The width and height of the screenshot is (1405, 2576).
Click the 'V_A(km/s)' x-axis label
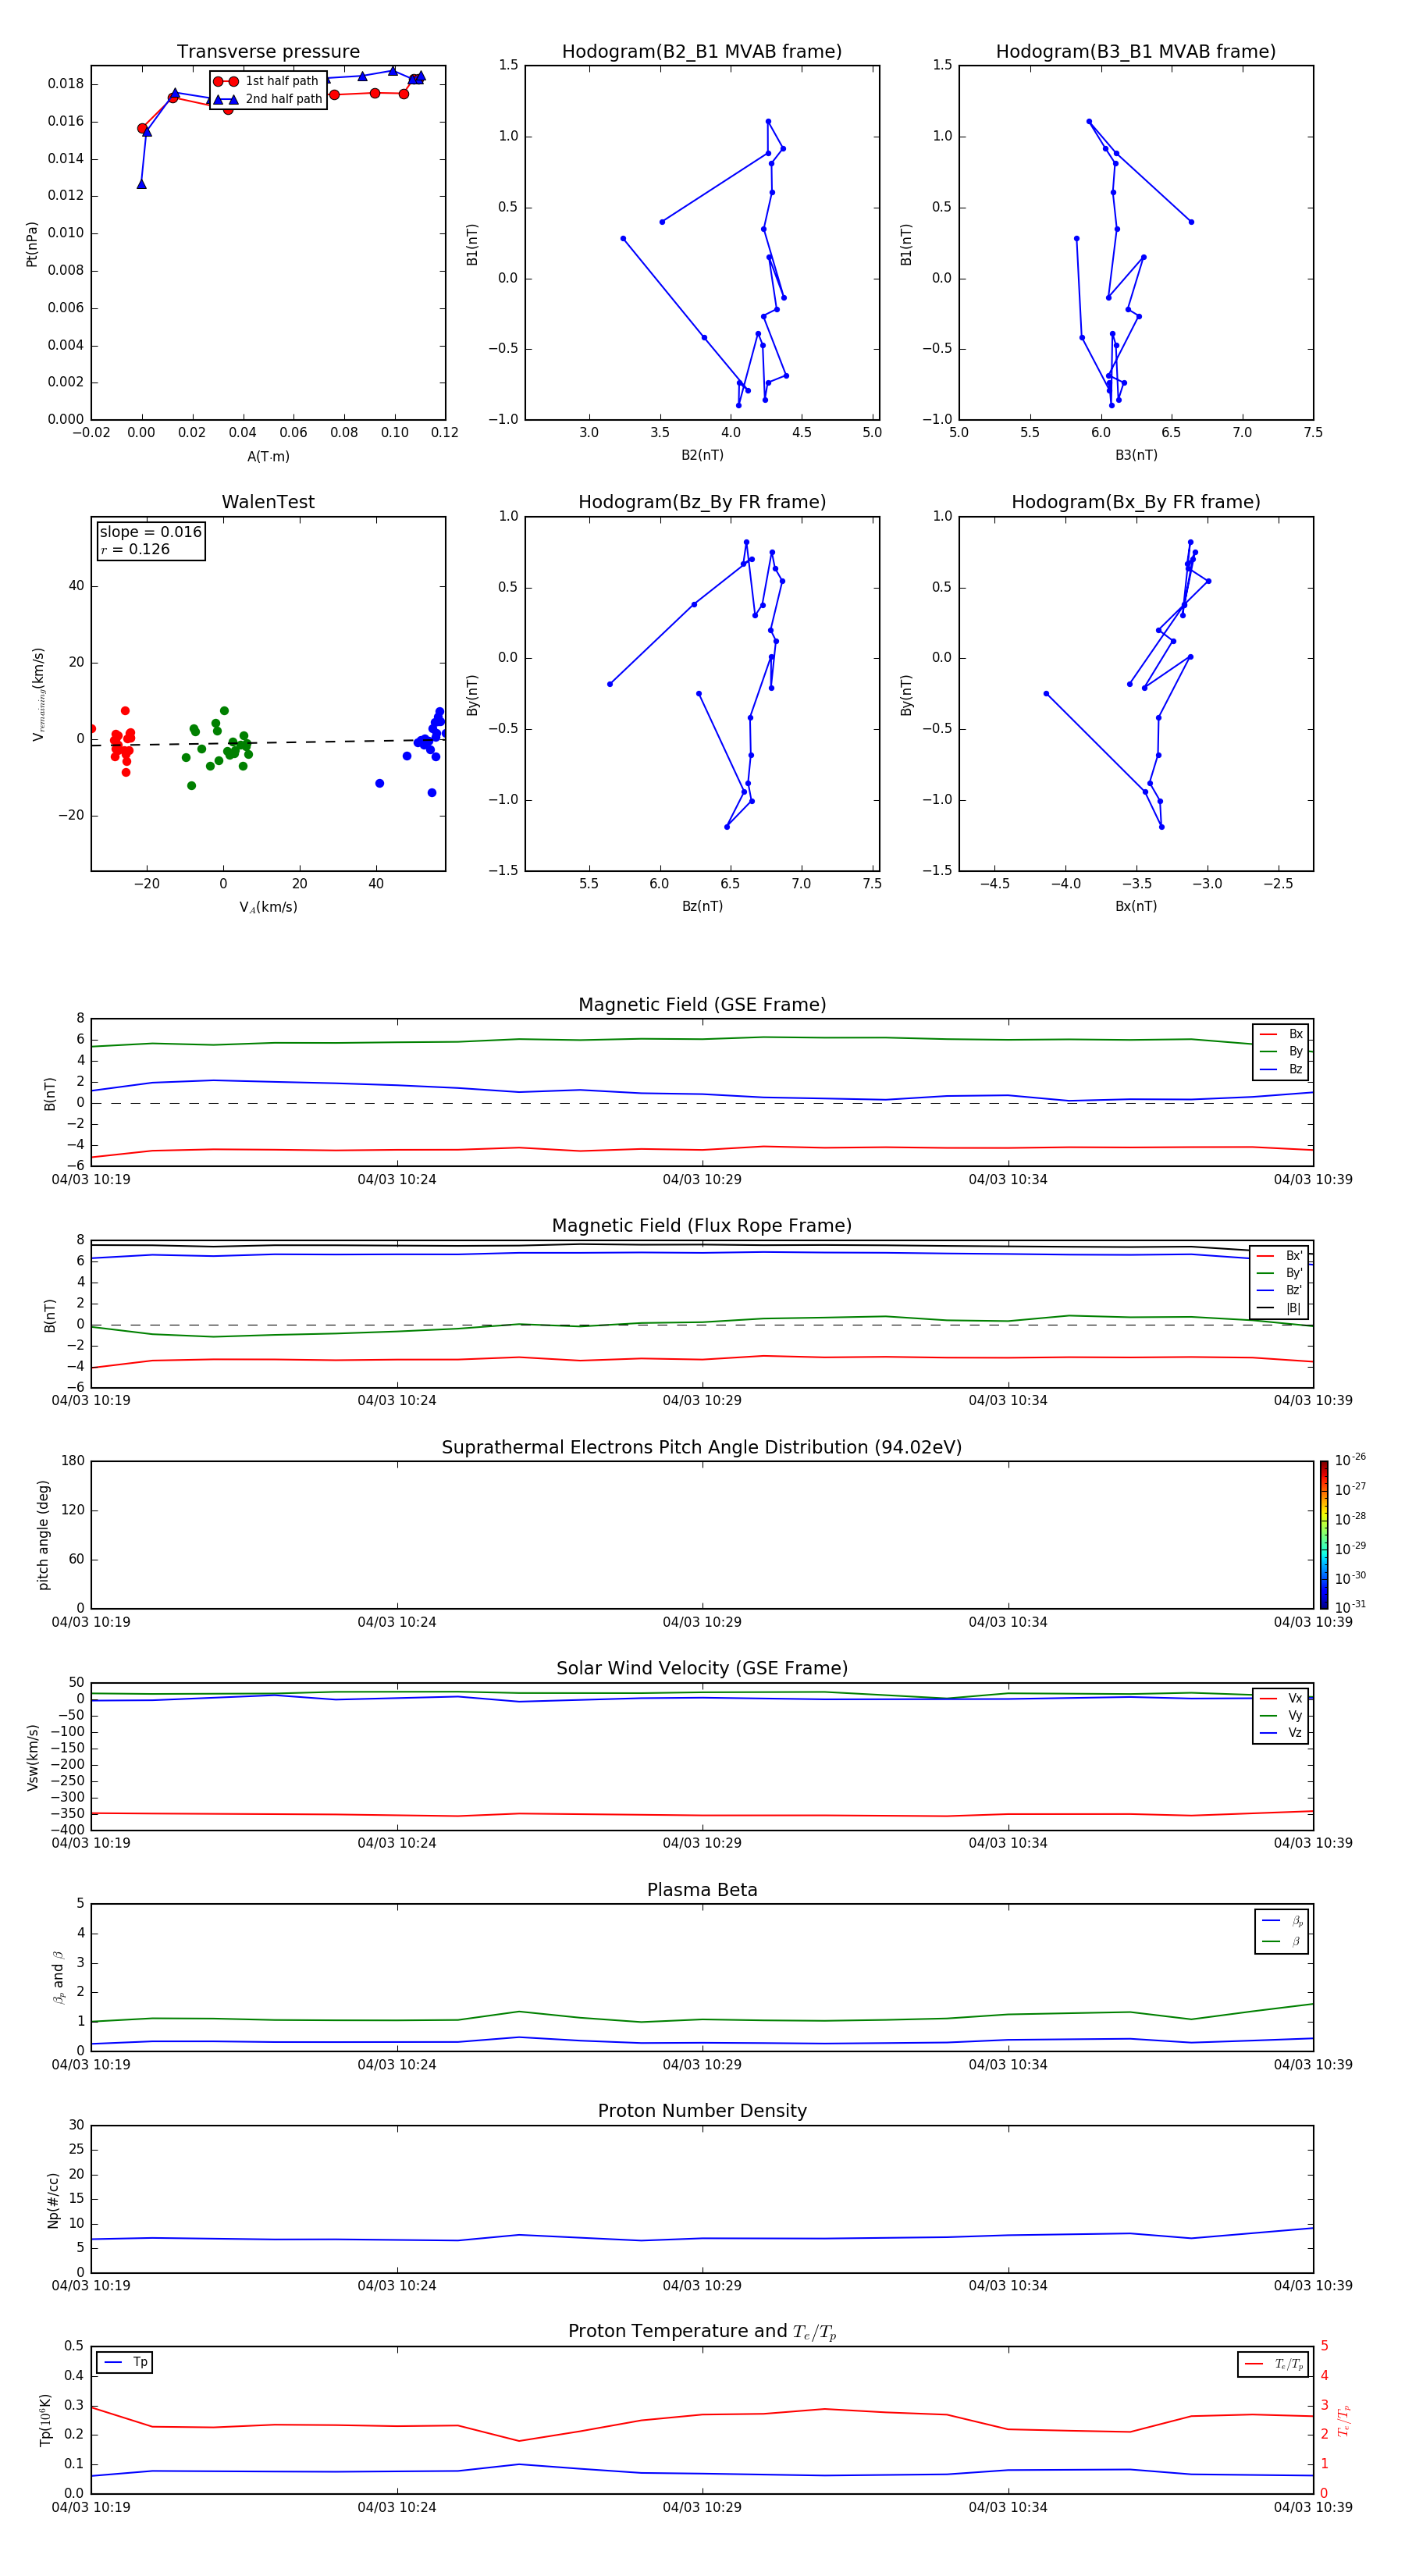[268, 907]
